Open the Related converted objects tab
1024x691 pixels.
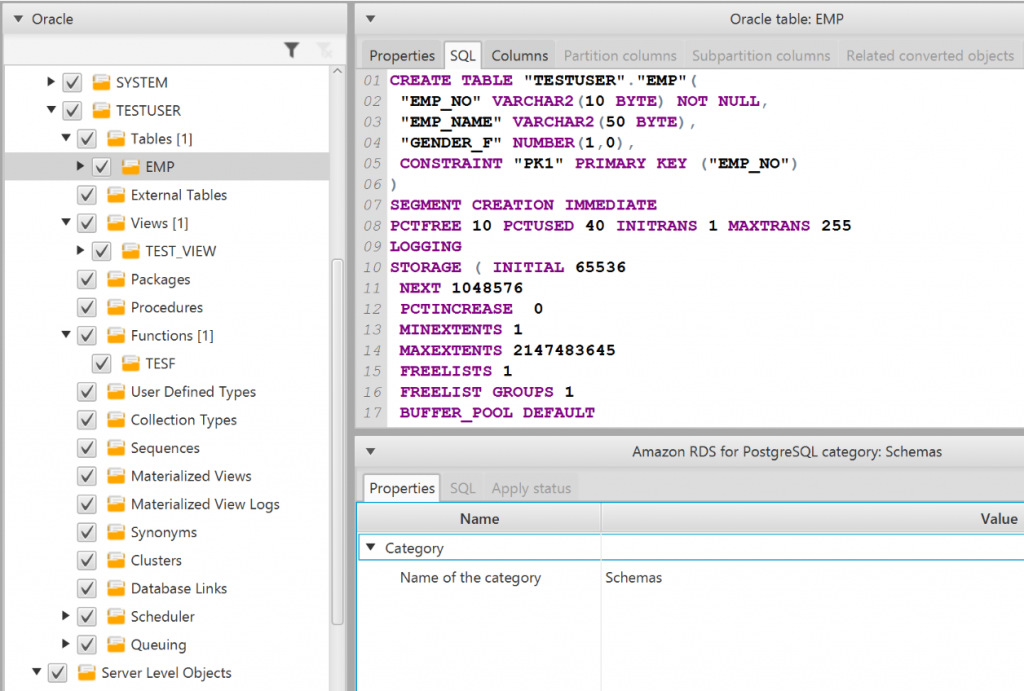(930, 56)
